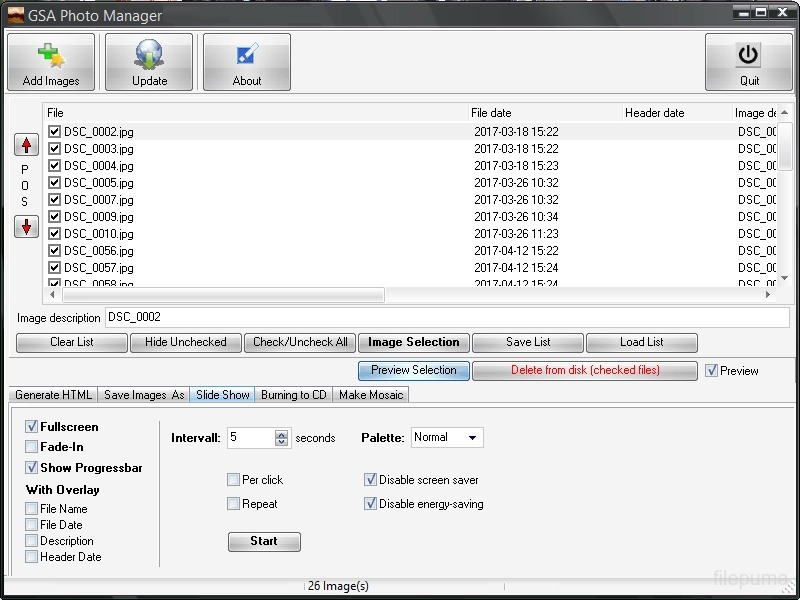Image resolution: width=800 pixels, height=600 pixels.
Task: Toggle the Repeat checkbox
Action: [x=233, y=504]
